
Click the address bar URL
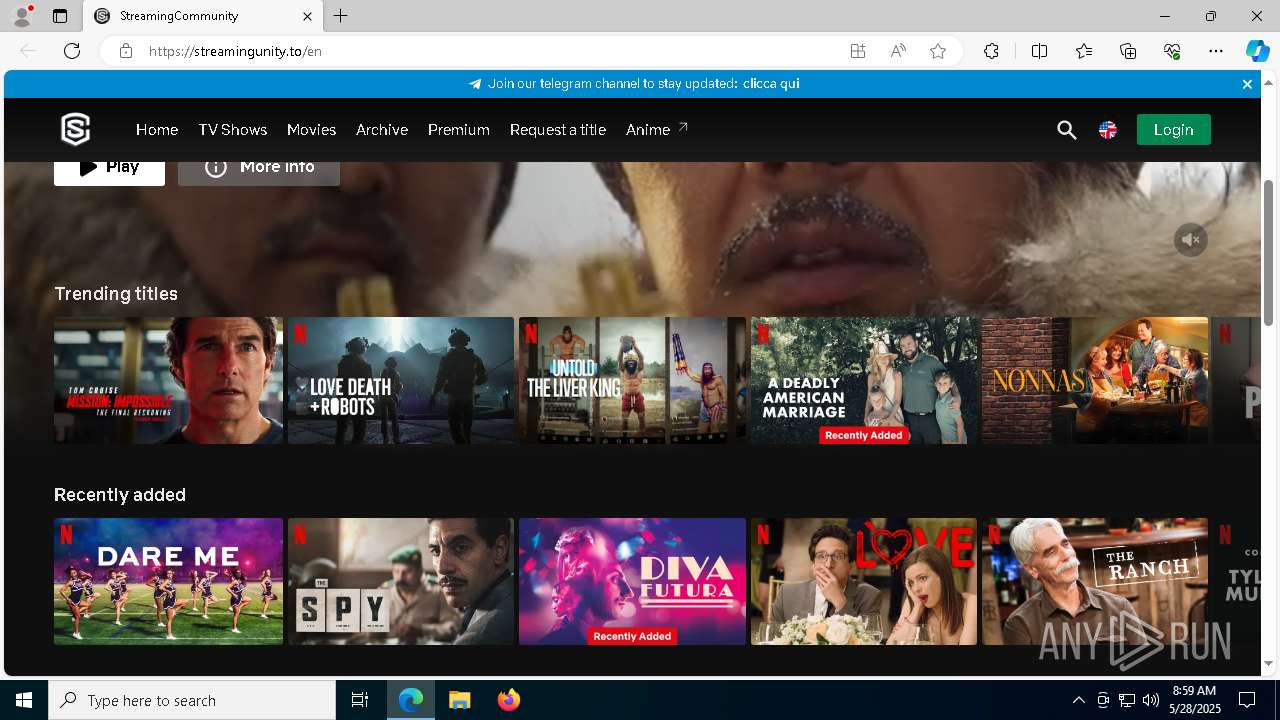pos(235,51)
